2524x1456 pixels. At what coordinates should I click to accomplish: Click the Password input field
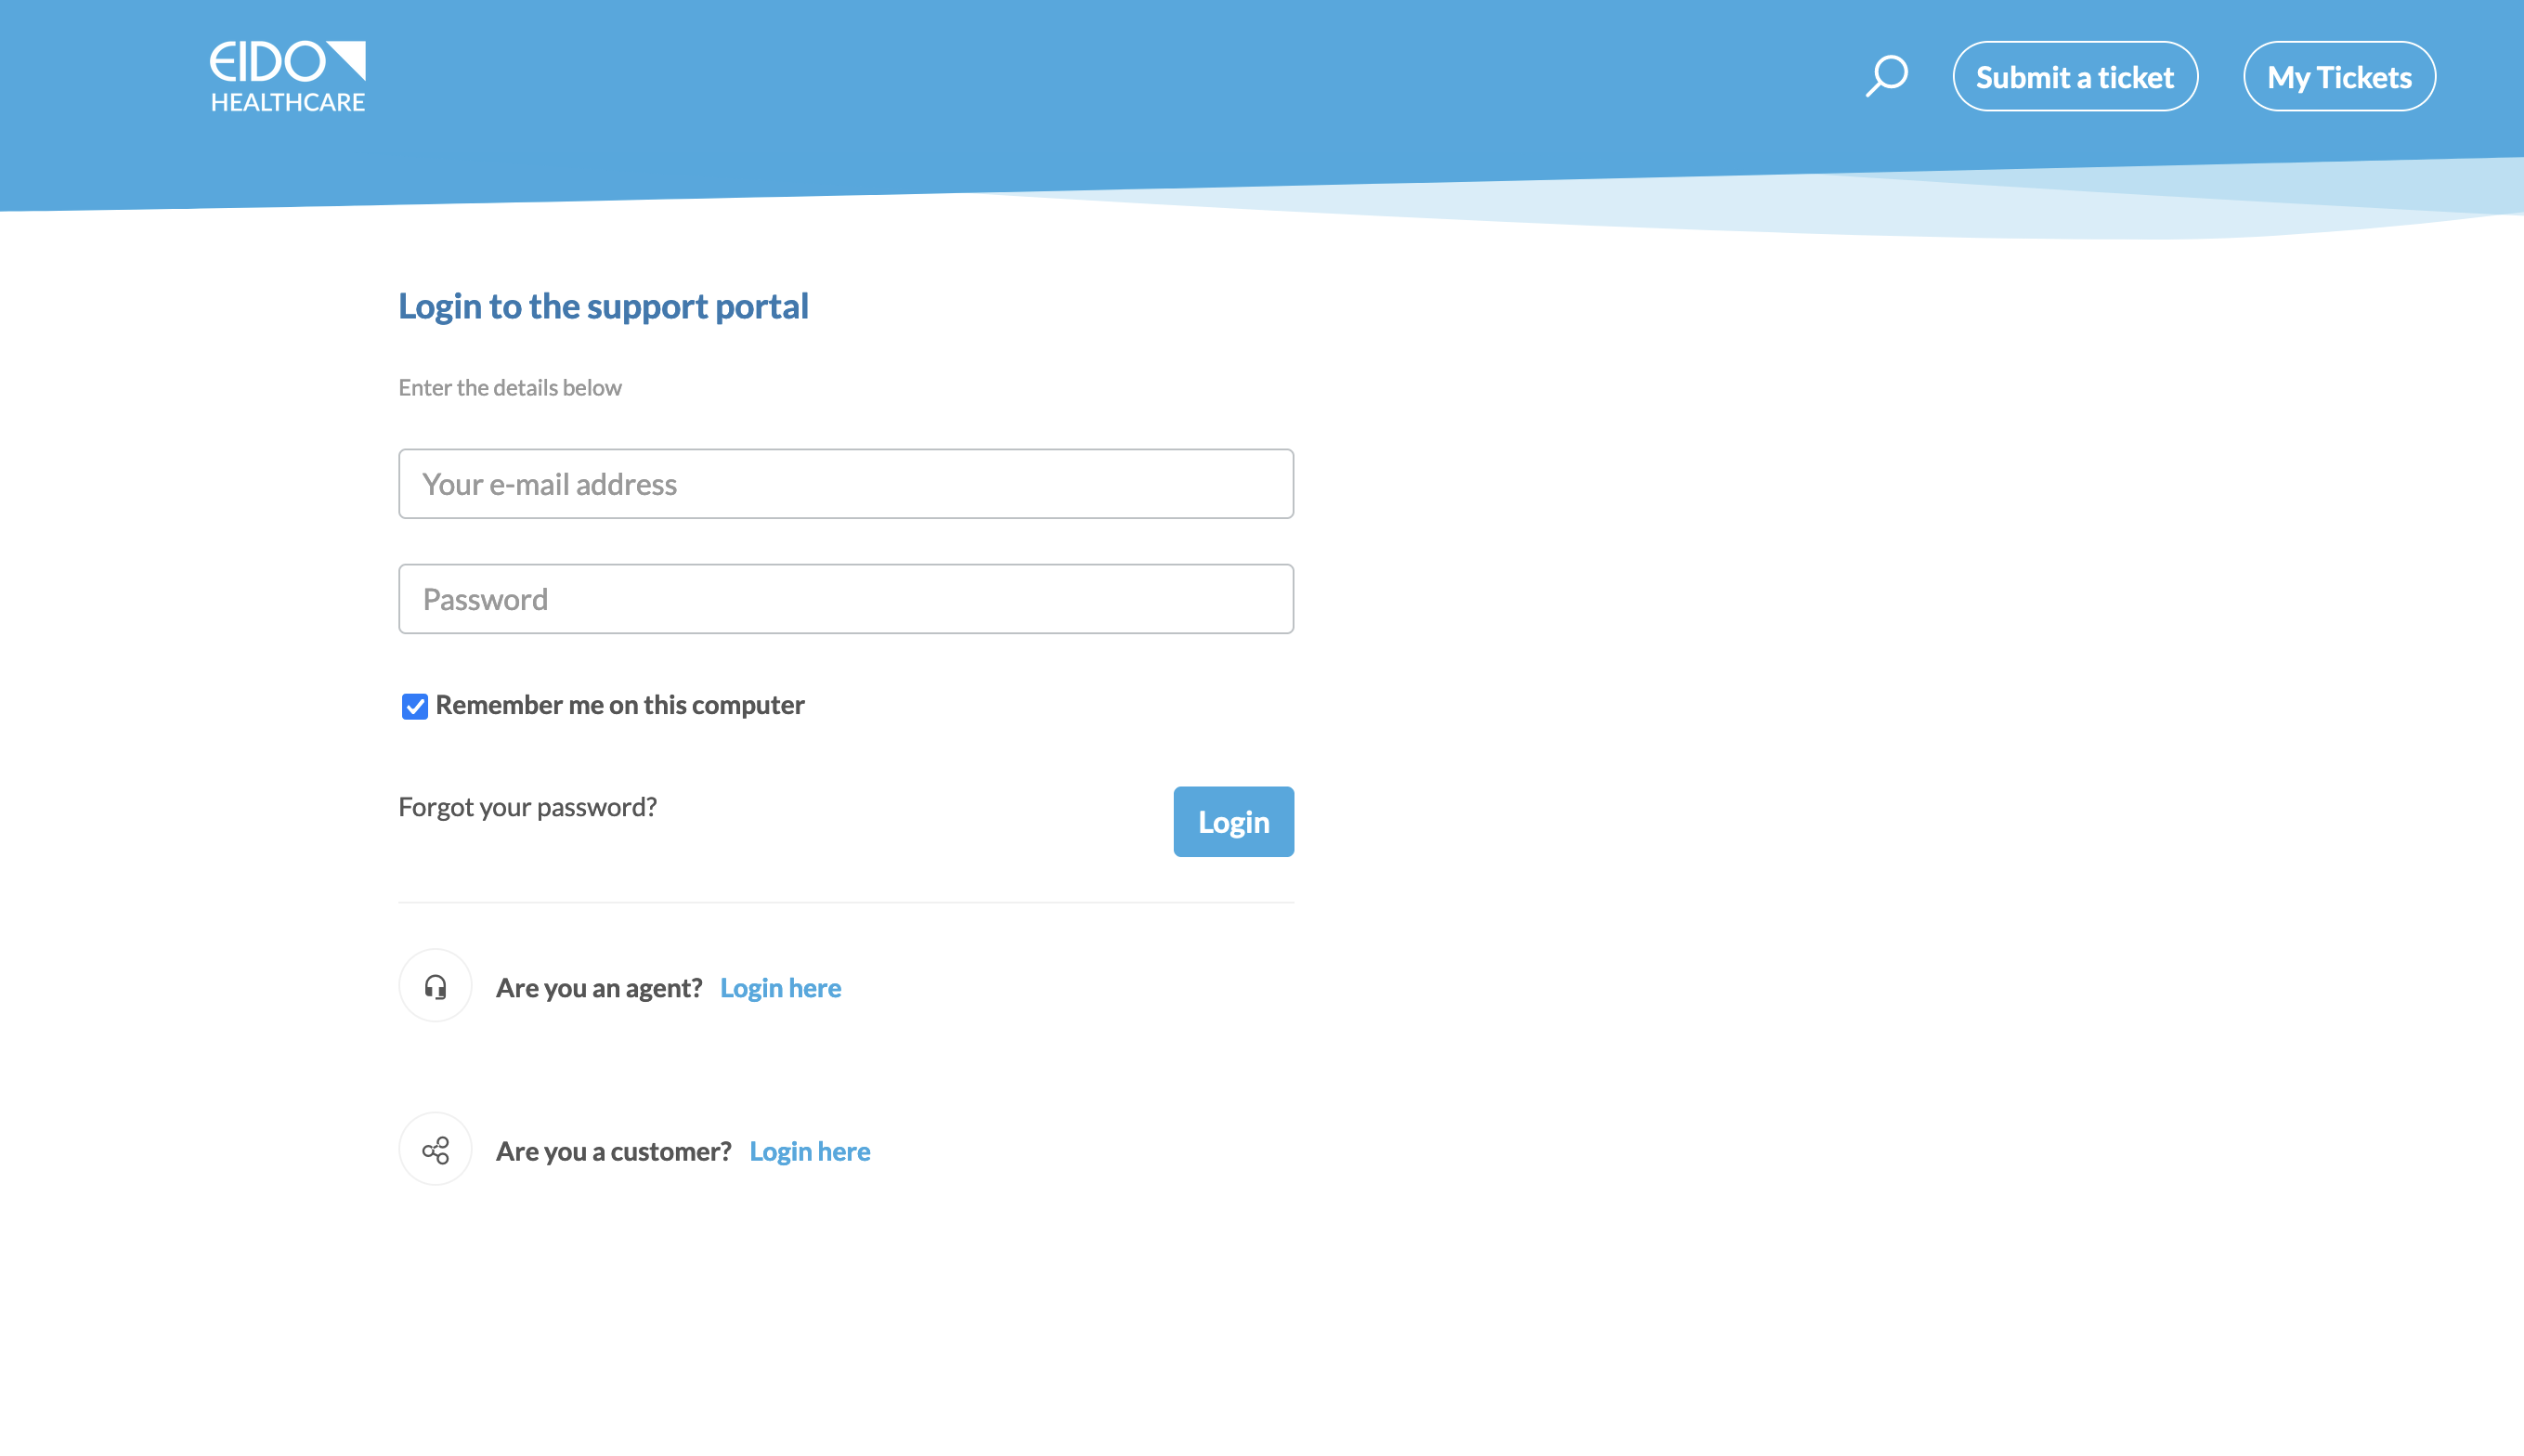(846, 598)
